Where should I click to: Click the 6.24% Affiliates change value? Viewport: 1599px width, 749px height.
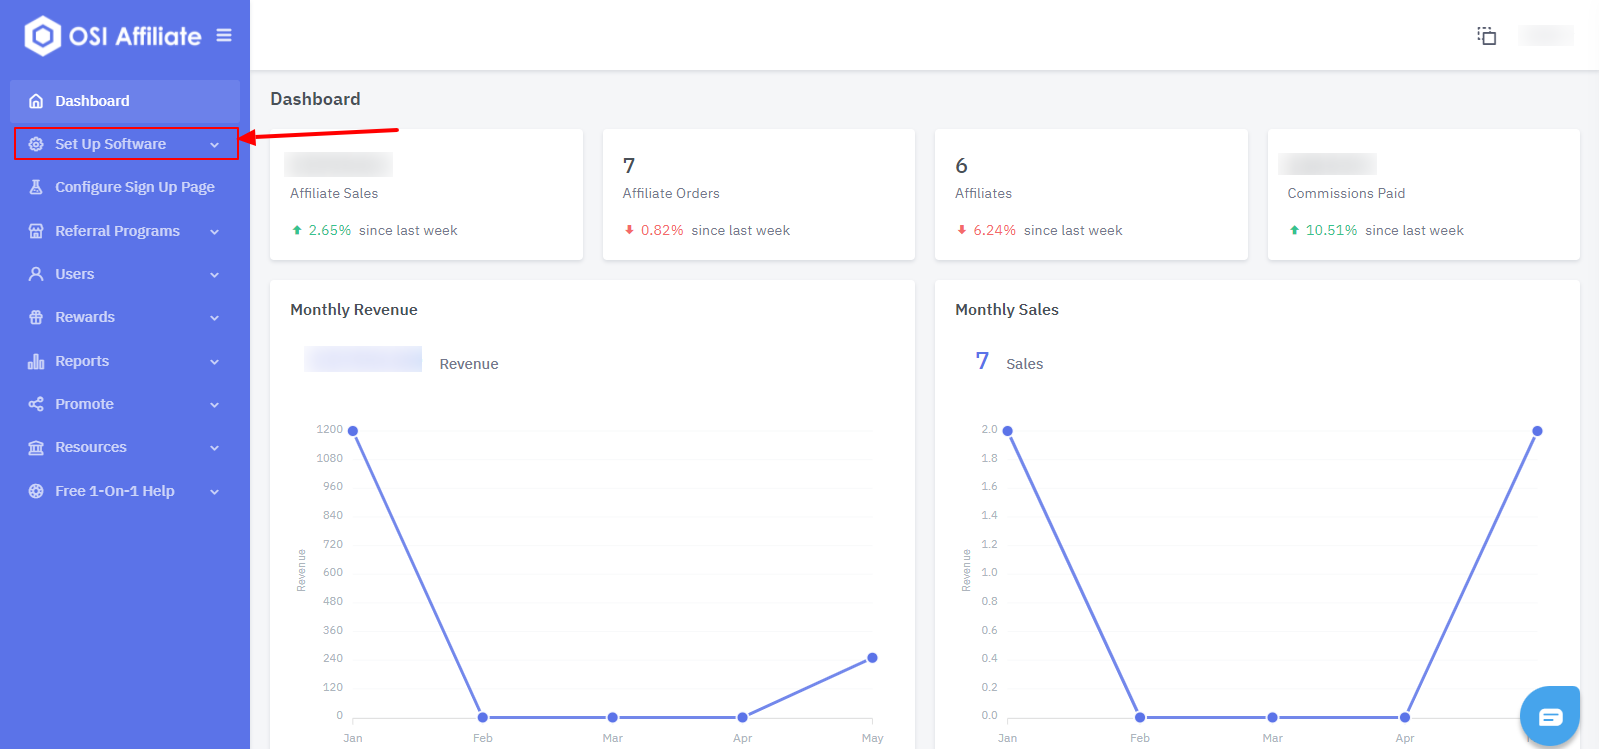(x=995, y=230)
